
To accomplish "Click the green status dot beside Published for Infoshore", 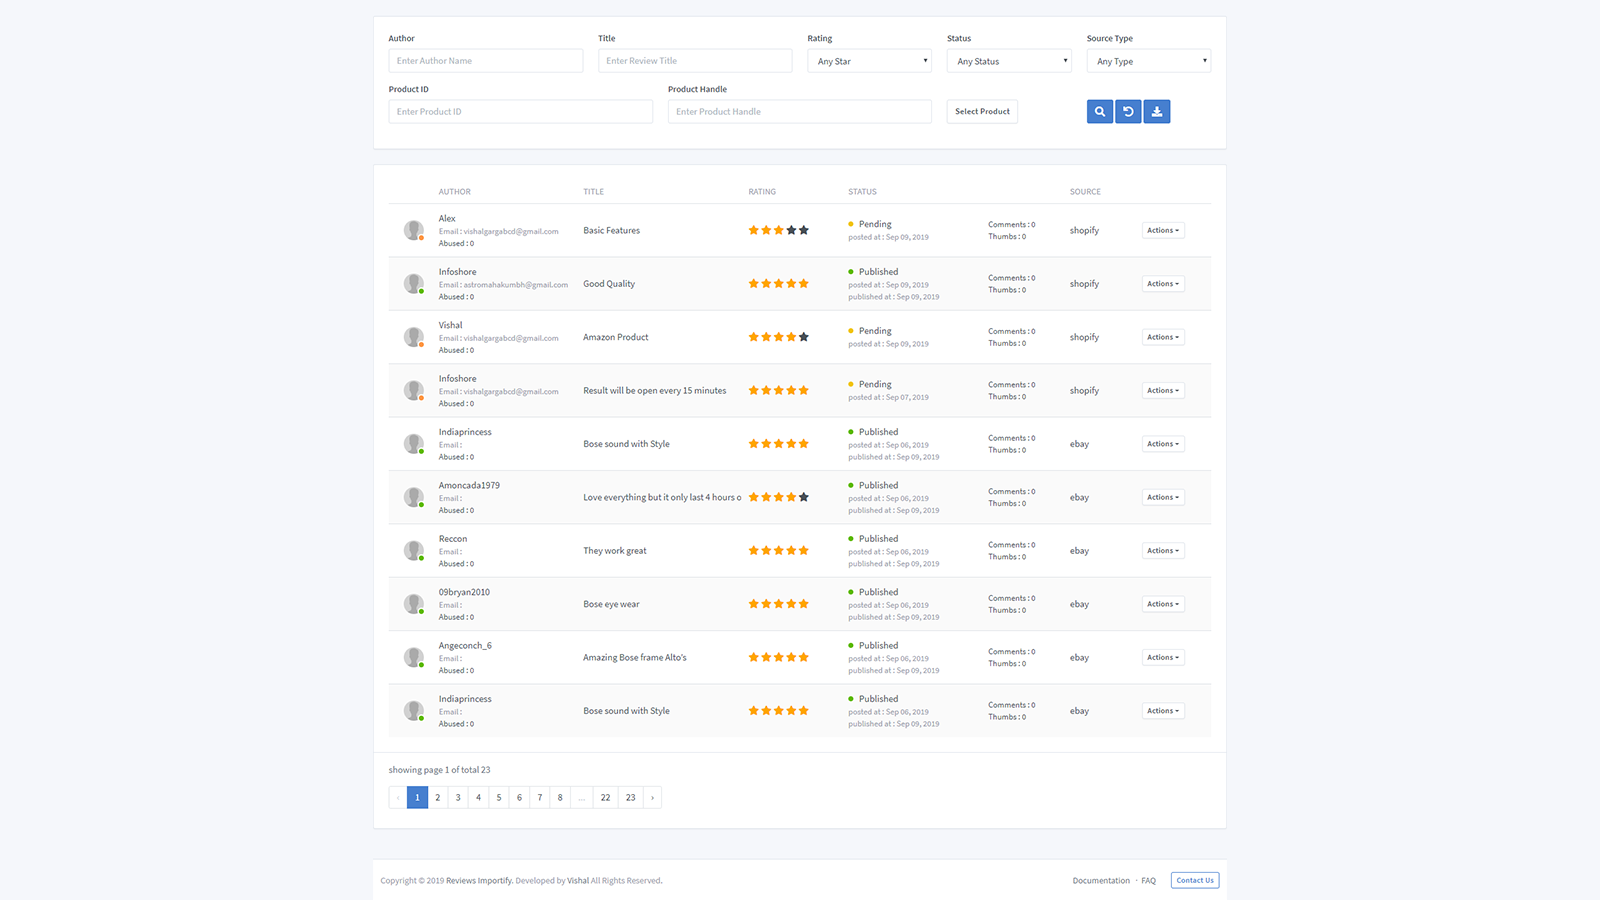I will click(x=852, y=271).
